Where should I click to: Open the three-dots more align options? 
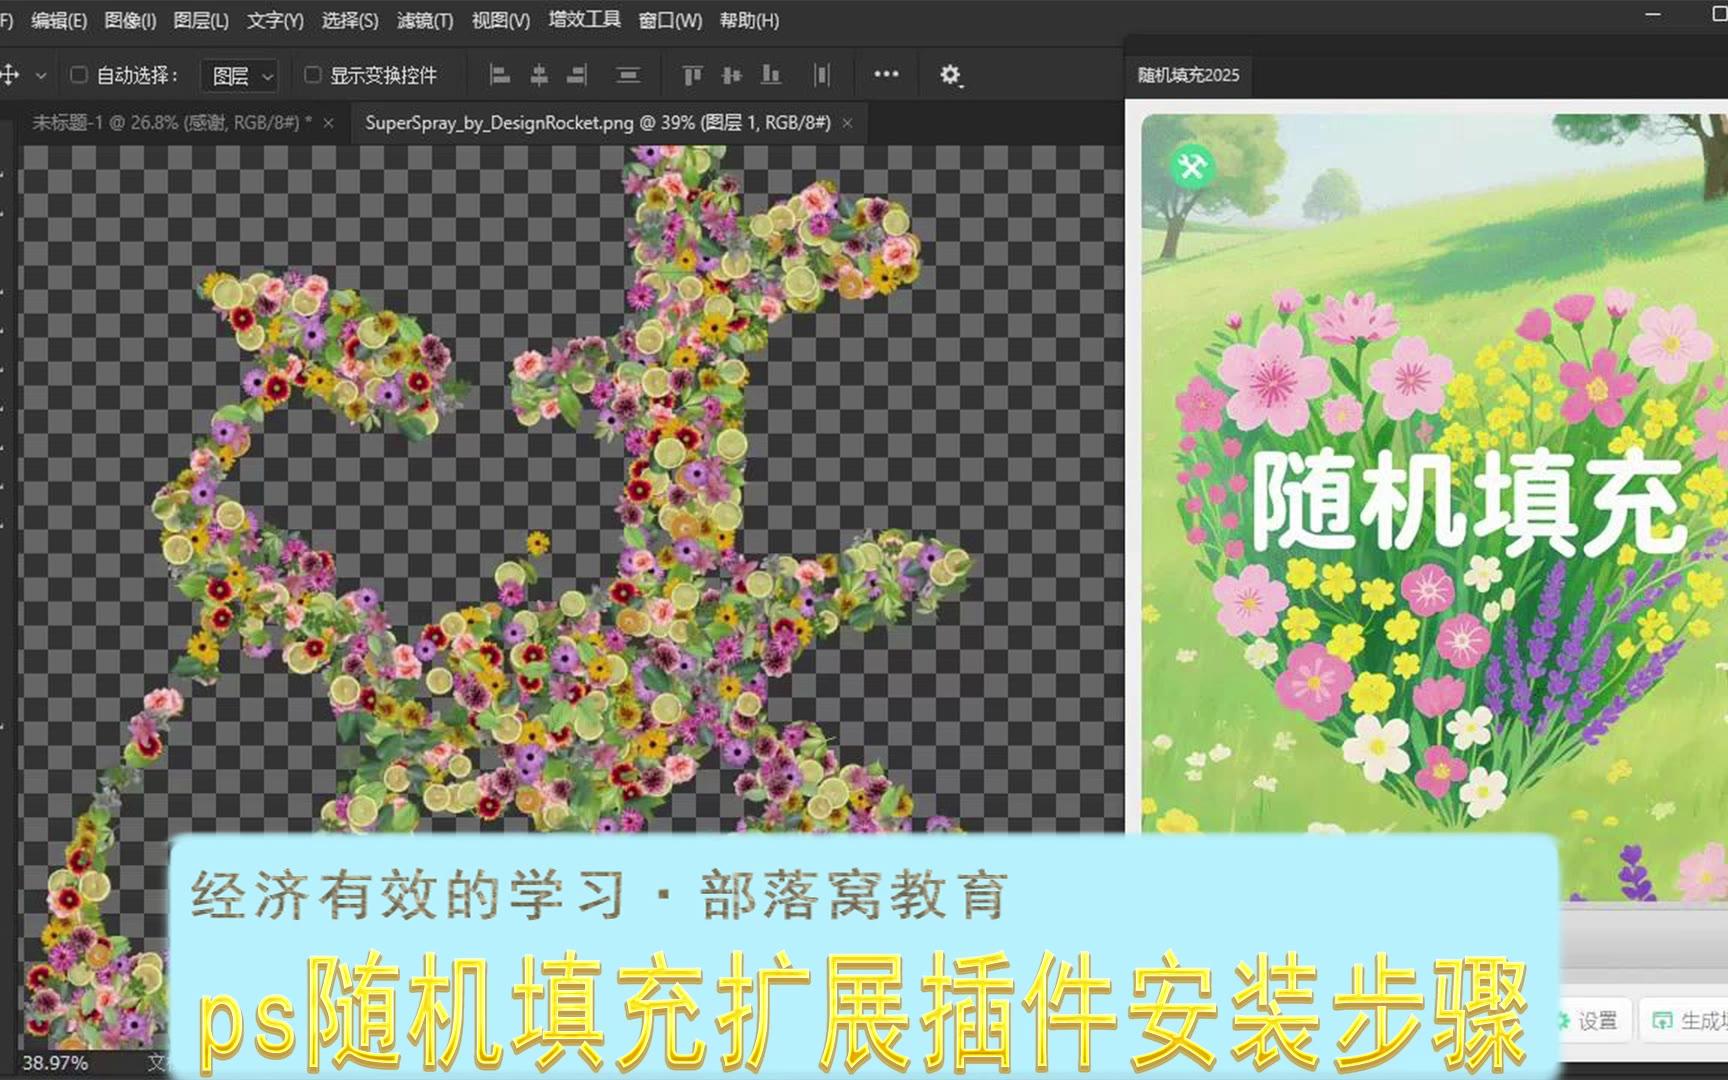point(886,74)
